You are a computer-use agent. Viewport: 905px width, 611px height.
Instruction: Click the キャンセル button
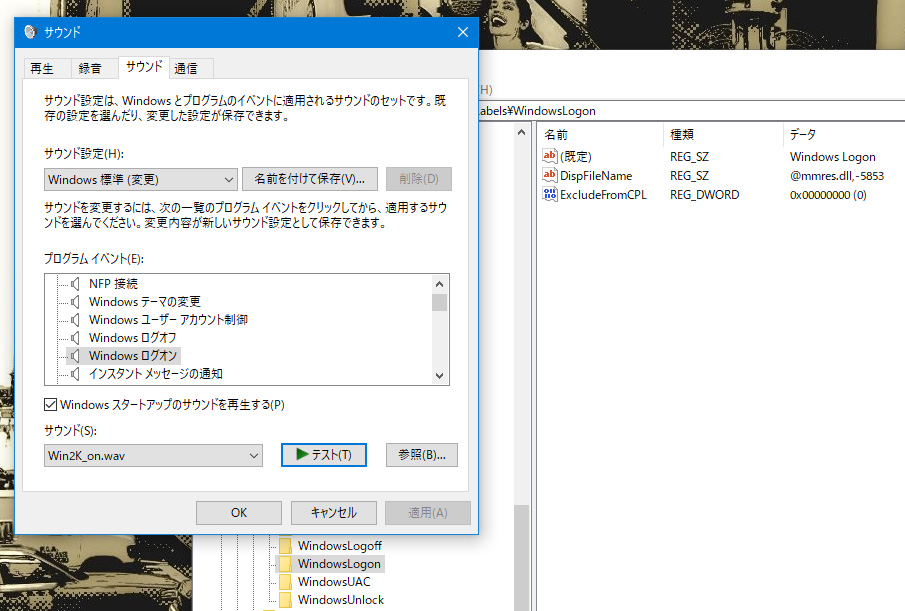(334, 512)
